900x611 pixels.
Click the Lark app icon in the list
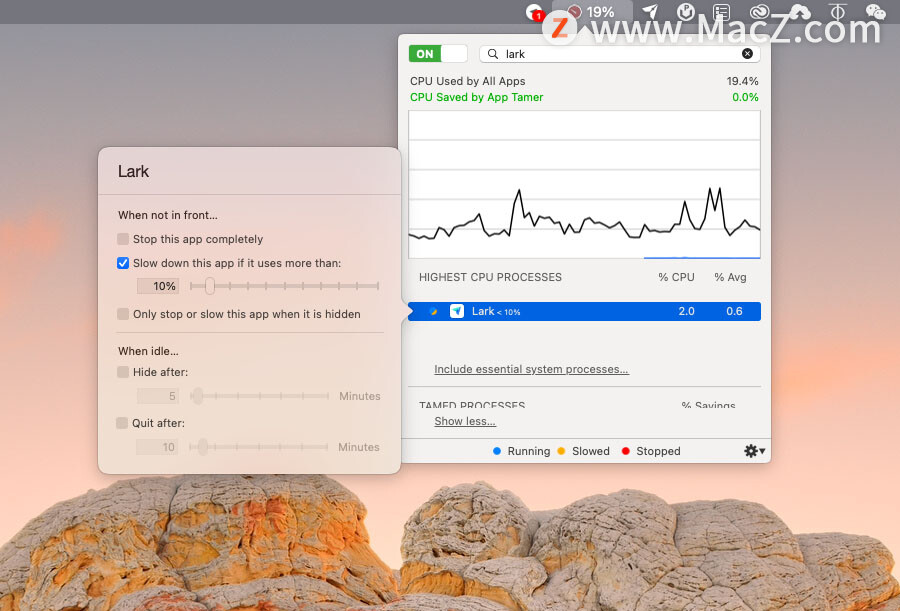[x=457, y=311]
